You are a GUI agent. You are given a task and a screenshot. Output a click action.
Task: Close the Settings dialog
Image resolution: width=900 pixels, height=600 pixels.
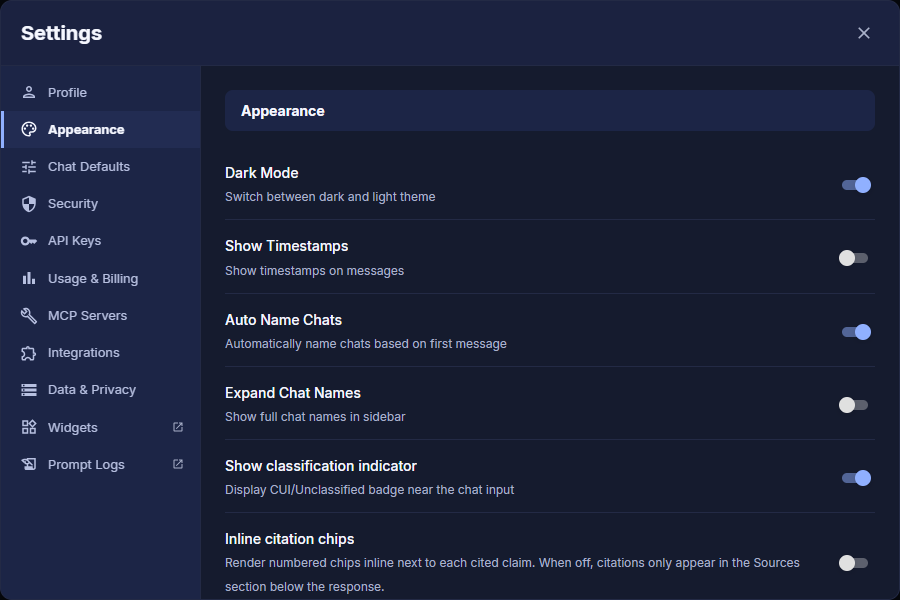(864, 33)
